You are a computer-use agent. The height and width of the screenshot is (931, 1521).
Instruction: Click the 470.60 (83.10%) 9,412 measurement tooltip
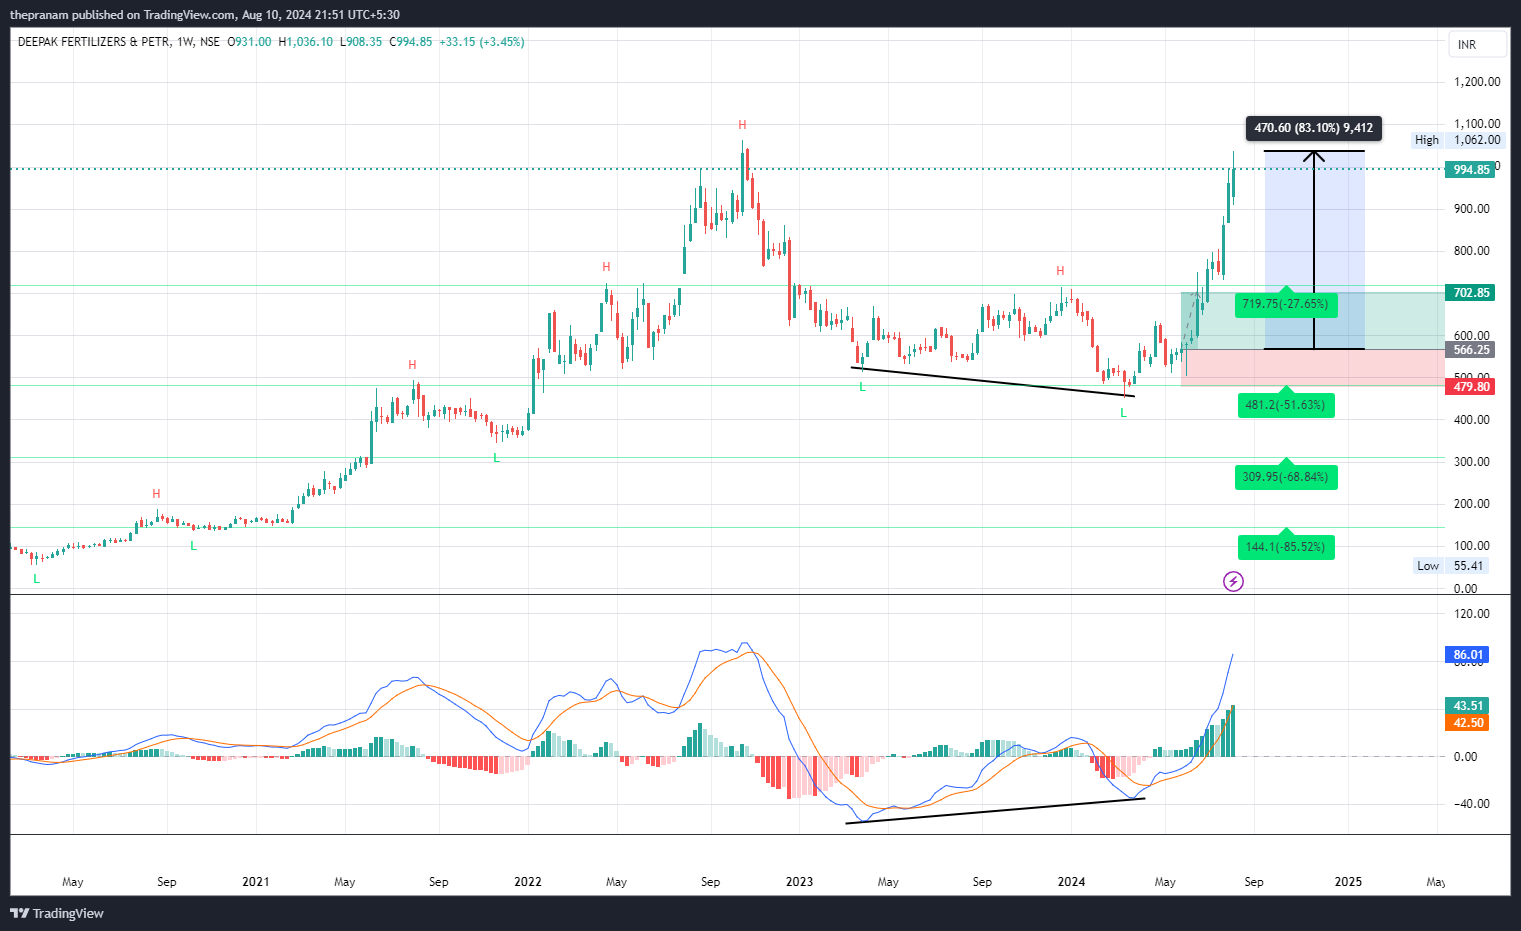1314,128
